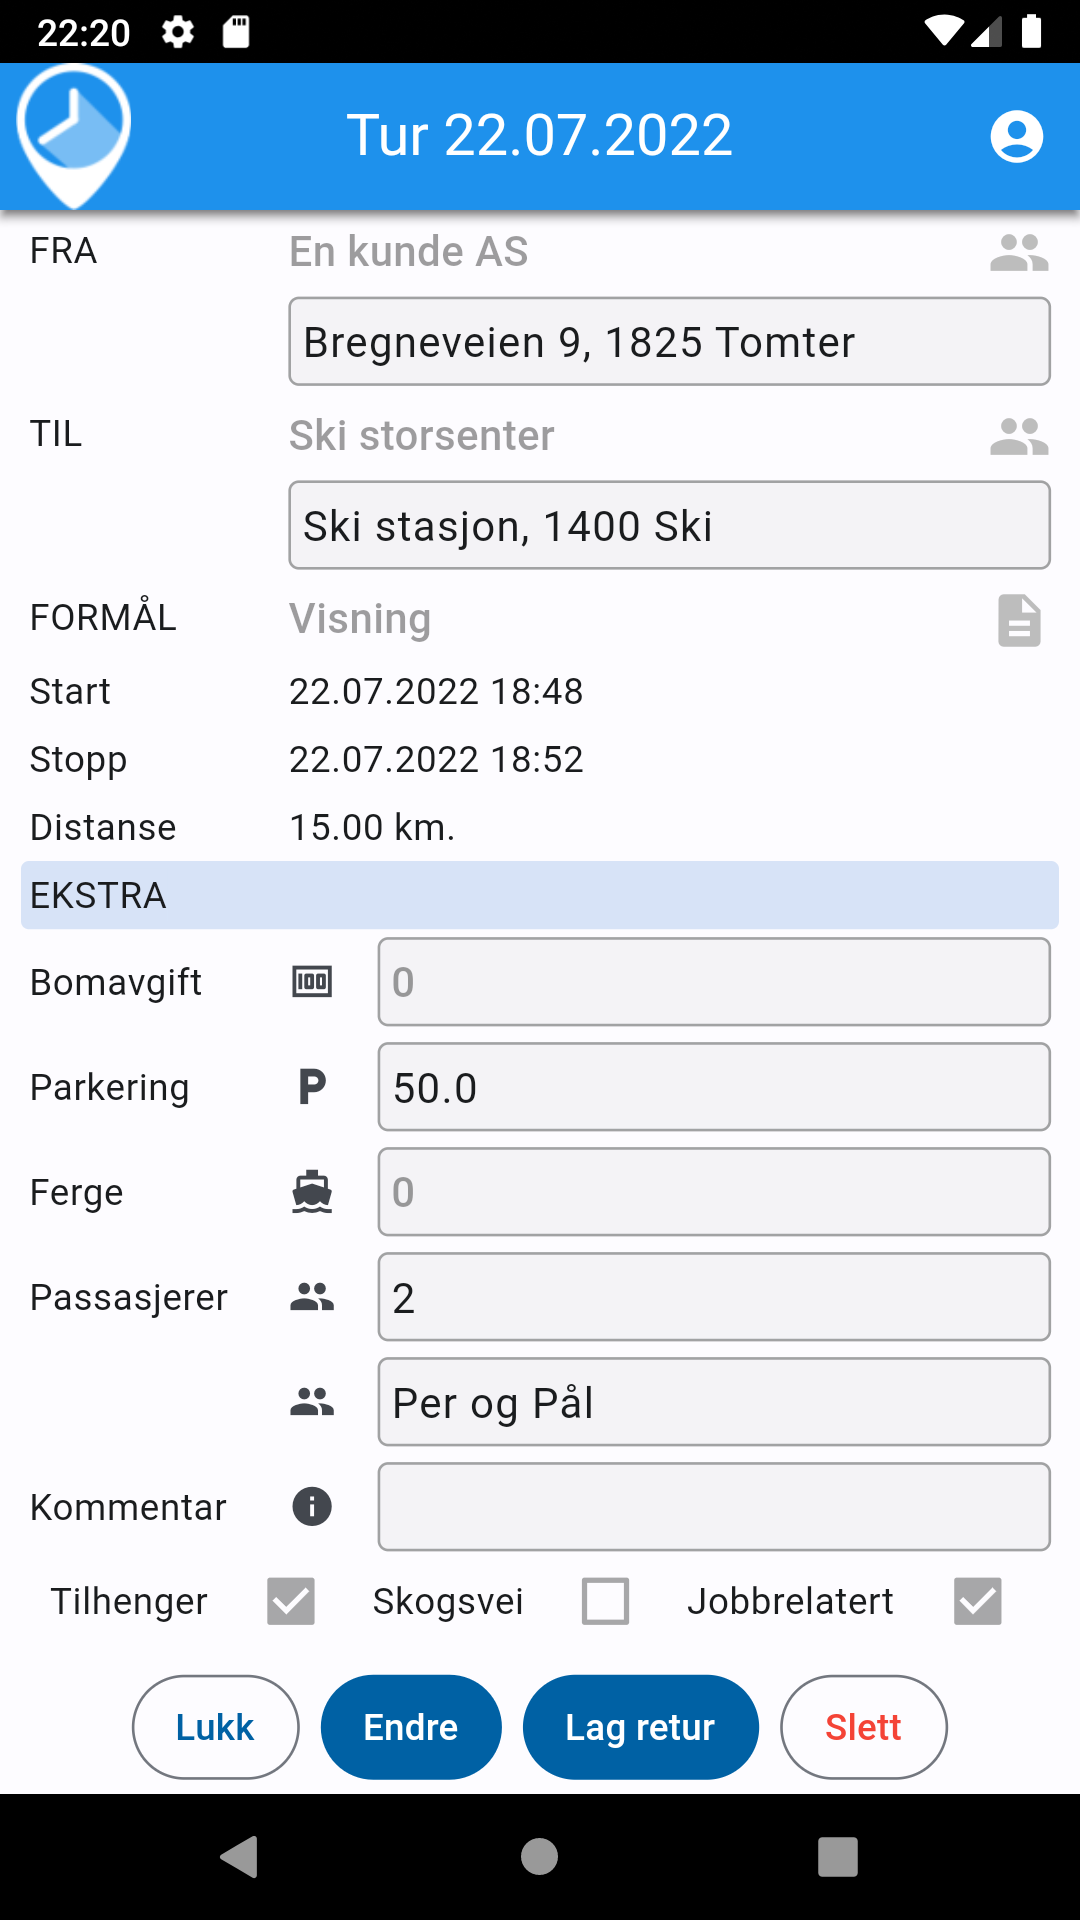The height and width of the screenshot is (1920, 1080).
Task: Click the info icon next to Kommentar
Action: click(x=311, y=1506)
